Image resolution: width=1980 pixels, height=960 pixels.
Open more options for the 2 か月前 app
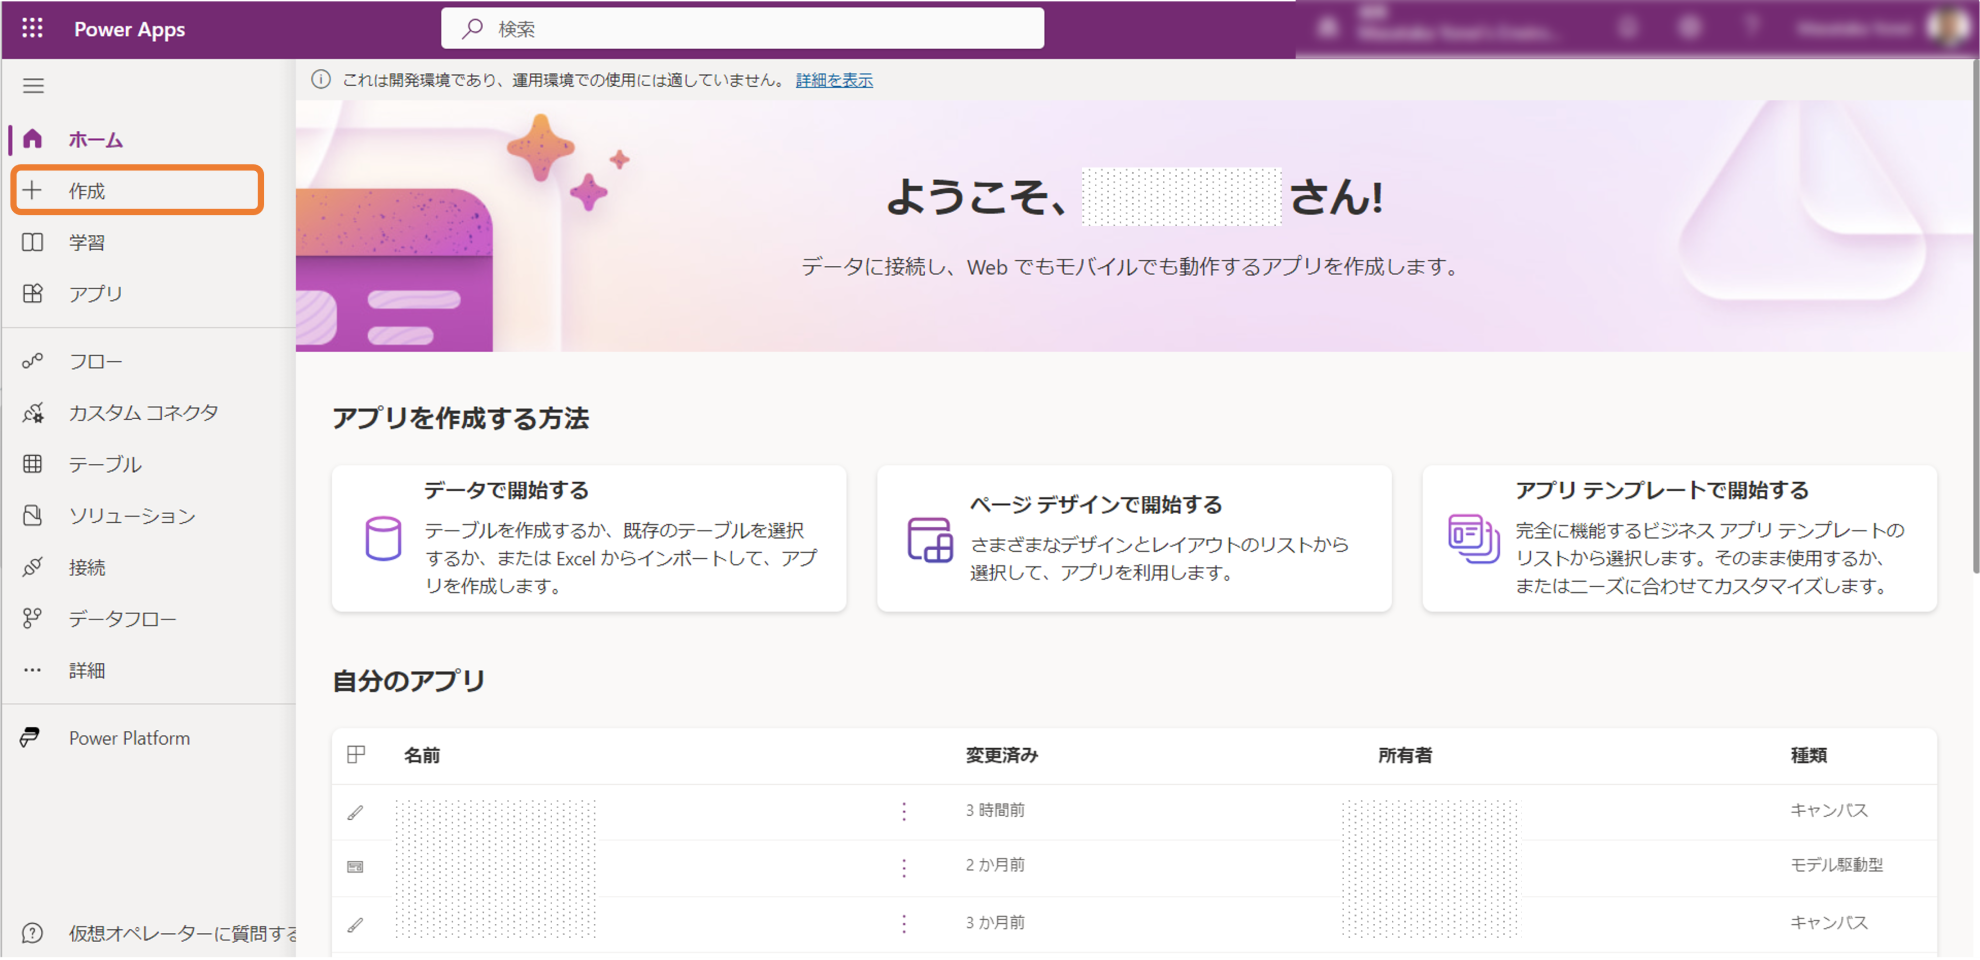click(x=904, y=867)
